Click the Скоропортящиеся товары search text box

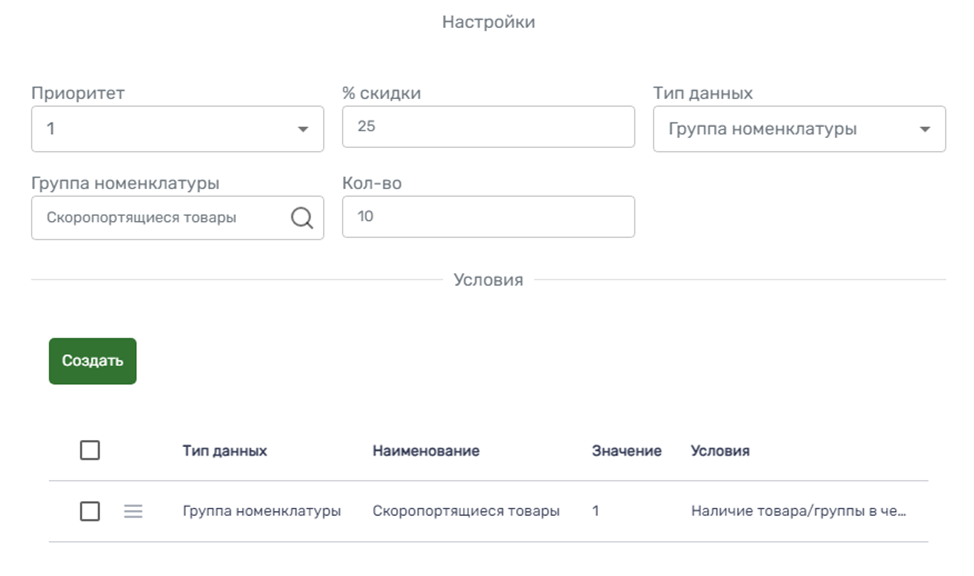click(160, 217)
